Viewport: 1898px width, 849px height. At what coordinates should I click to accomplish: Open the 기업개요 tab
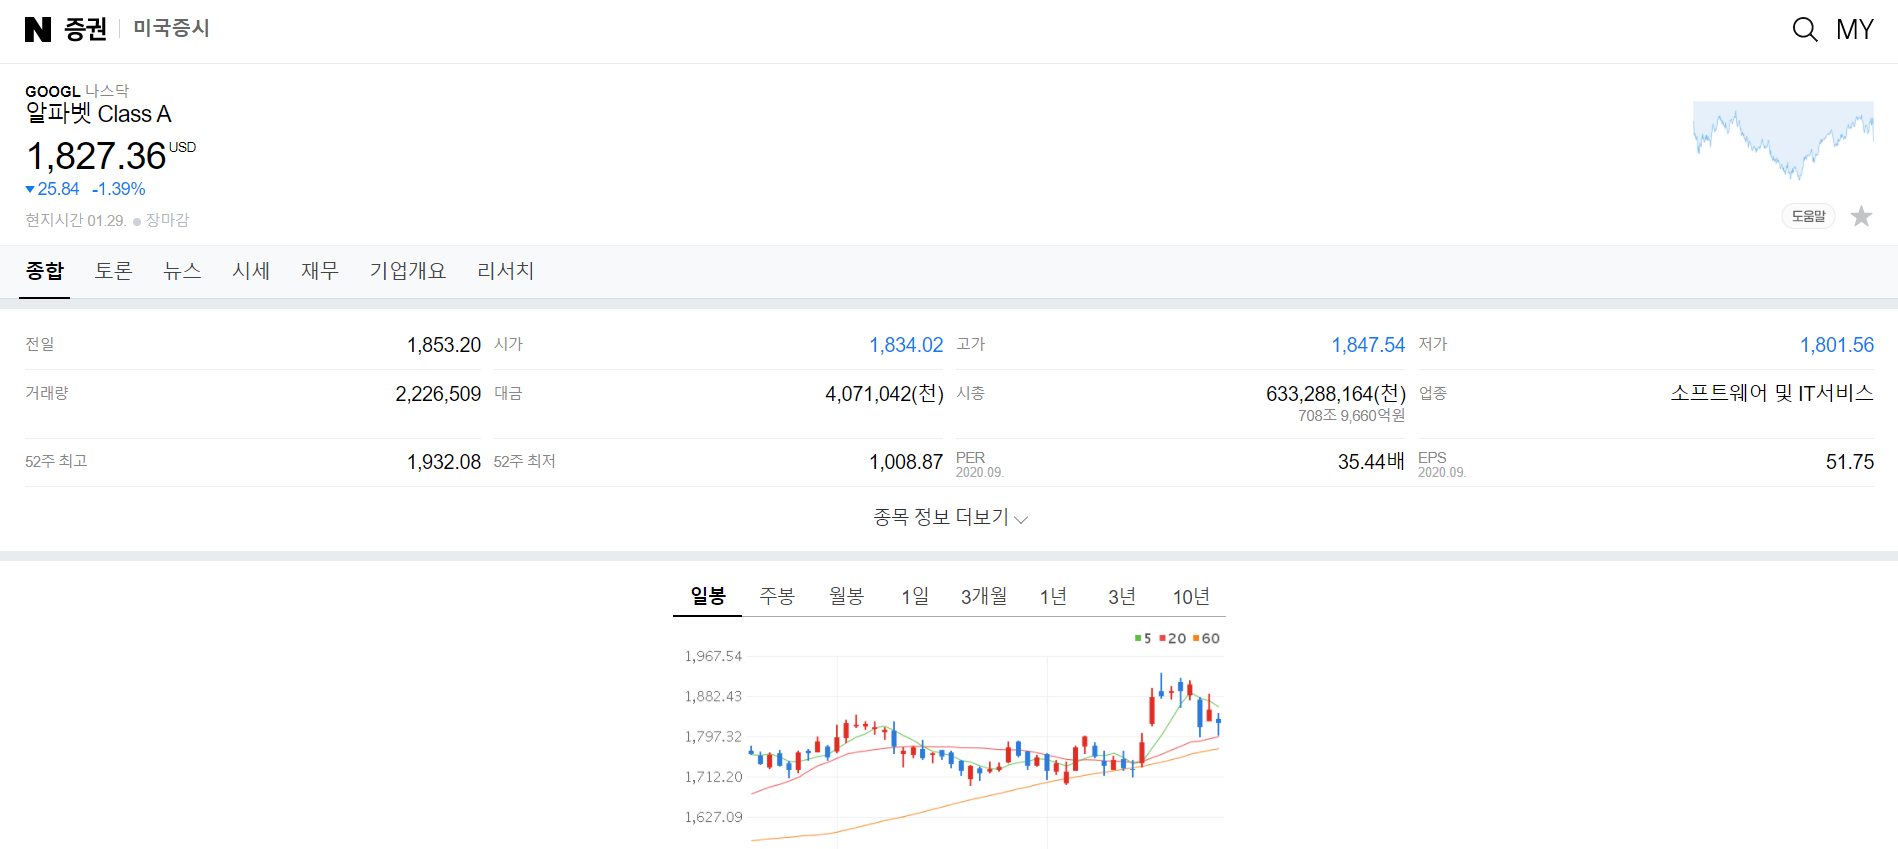[408, 271]
